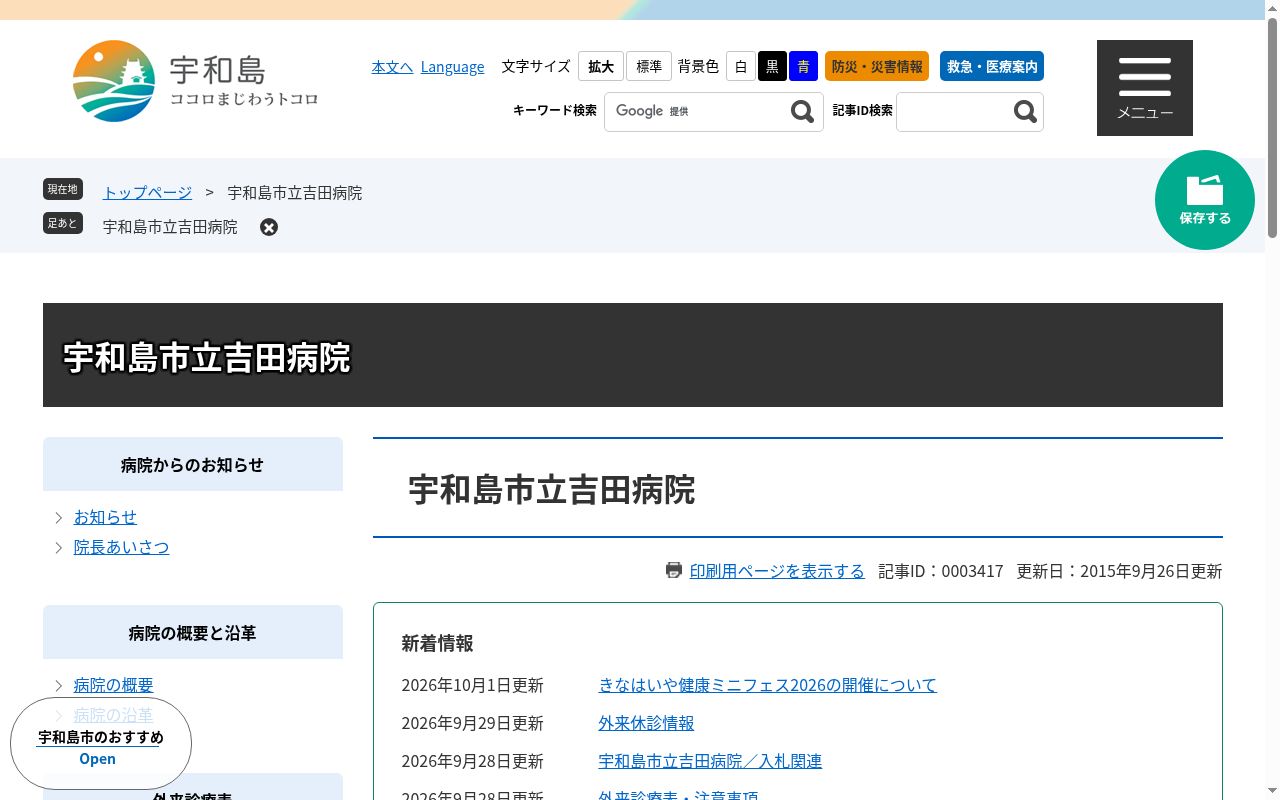Click the keyword search magnifier icon
Viewport: 1280px width, 800px height.
coord(802,111)
